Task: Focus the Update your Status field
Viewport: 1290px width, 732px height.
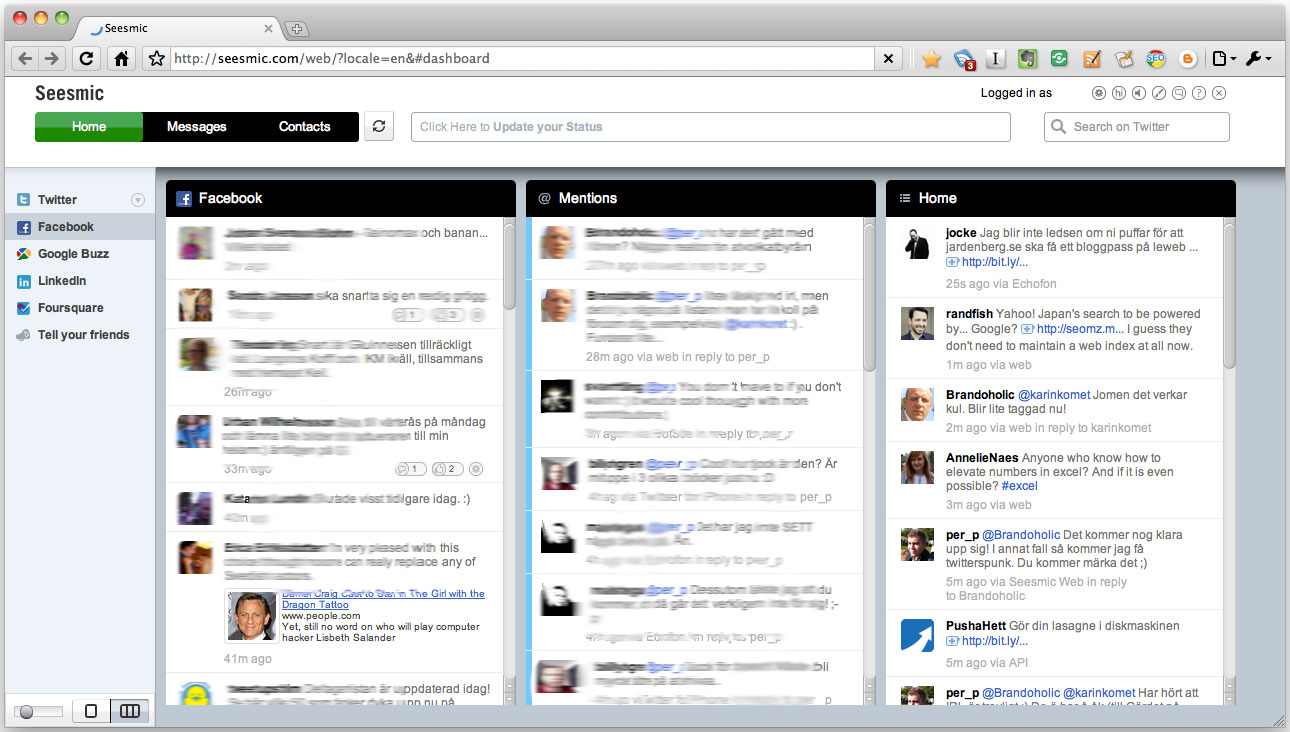Action: point(711,127)
